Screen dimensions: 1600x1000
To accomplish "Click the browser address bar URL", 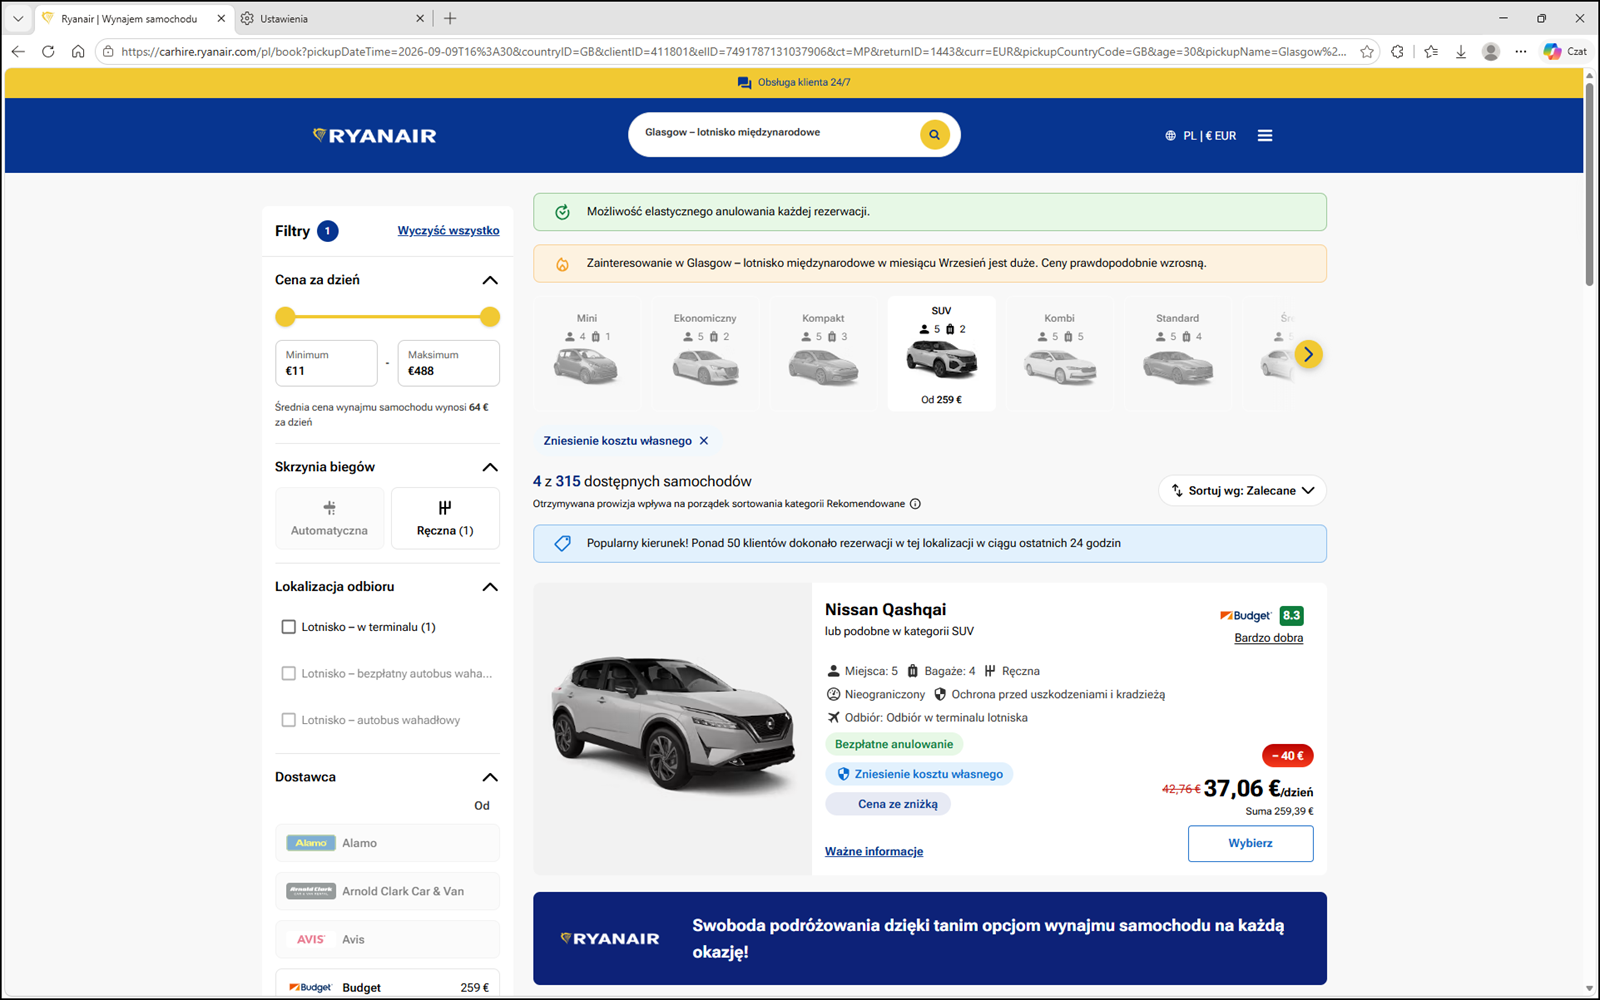I will (x=733, y=52).
